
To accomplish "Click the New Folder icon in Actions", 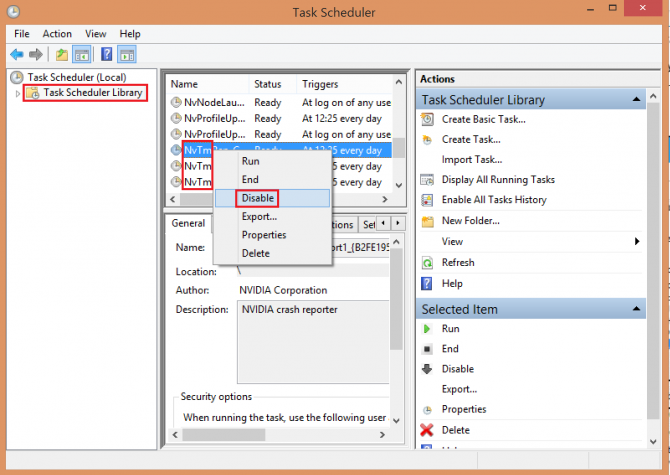I will (427, 221).
